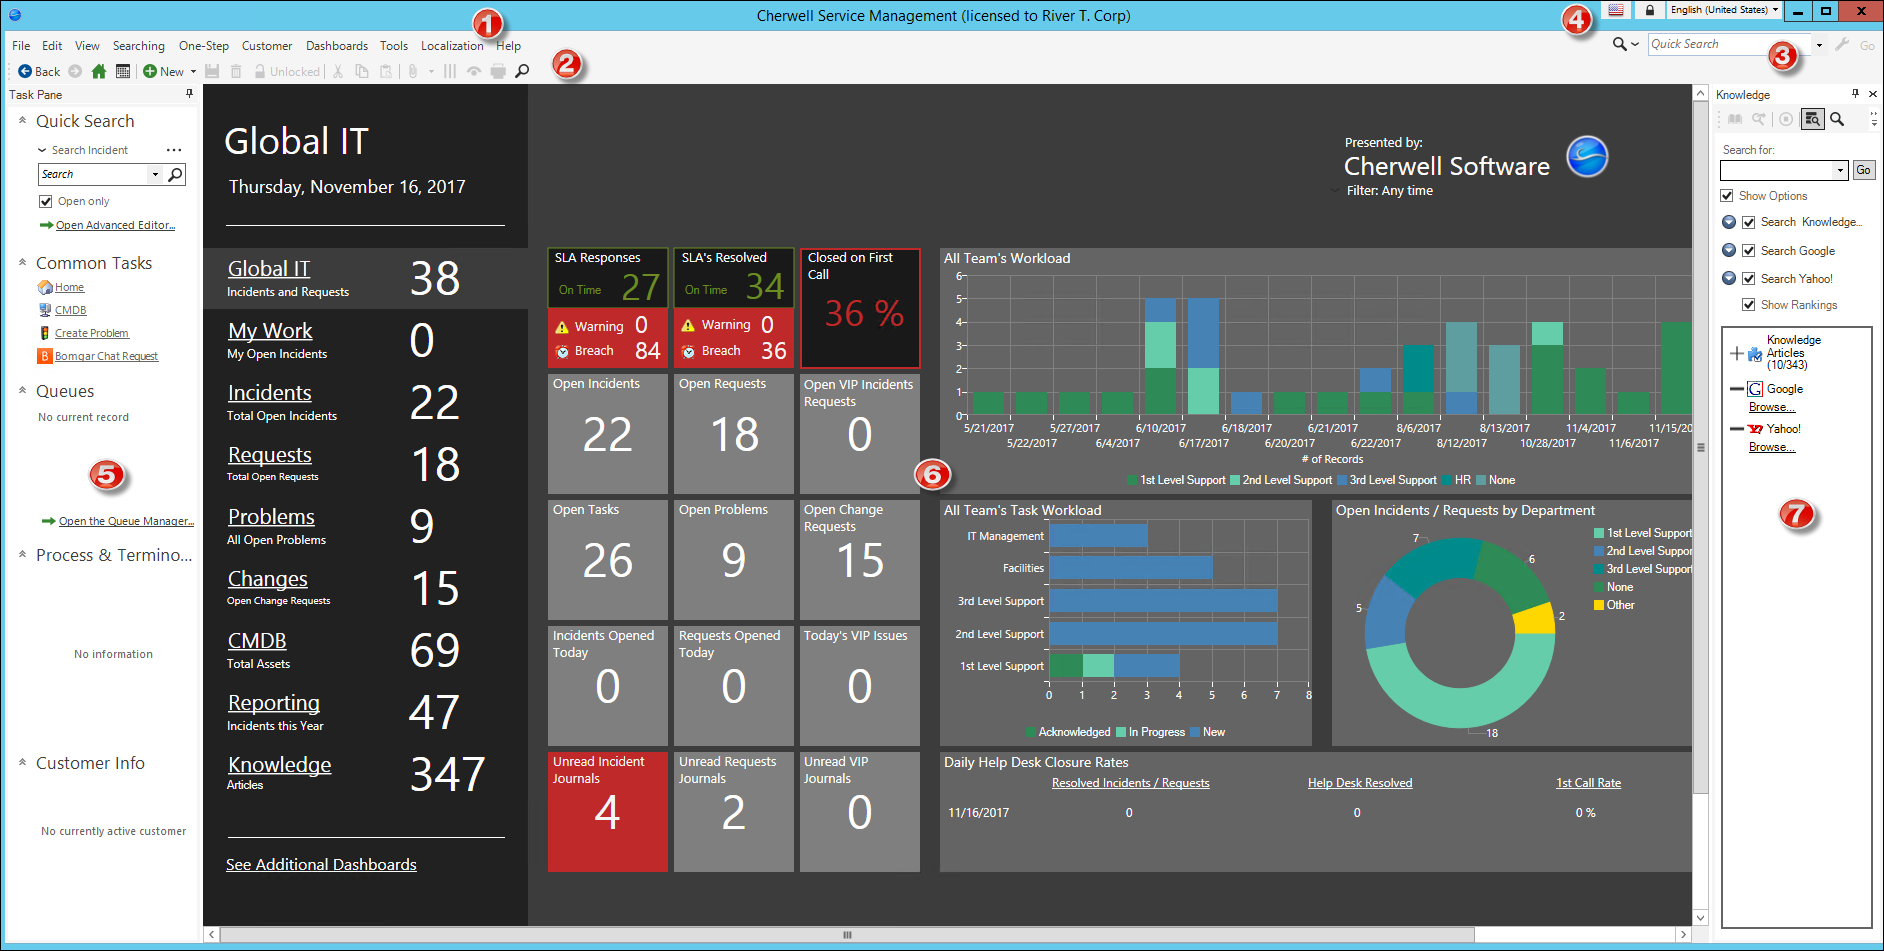Open the search type dropdown beside the magnifier
This screenshot has width=1884, height=951.
click(1635, 45)
